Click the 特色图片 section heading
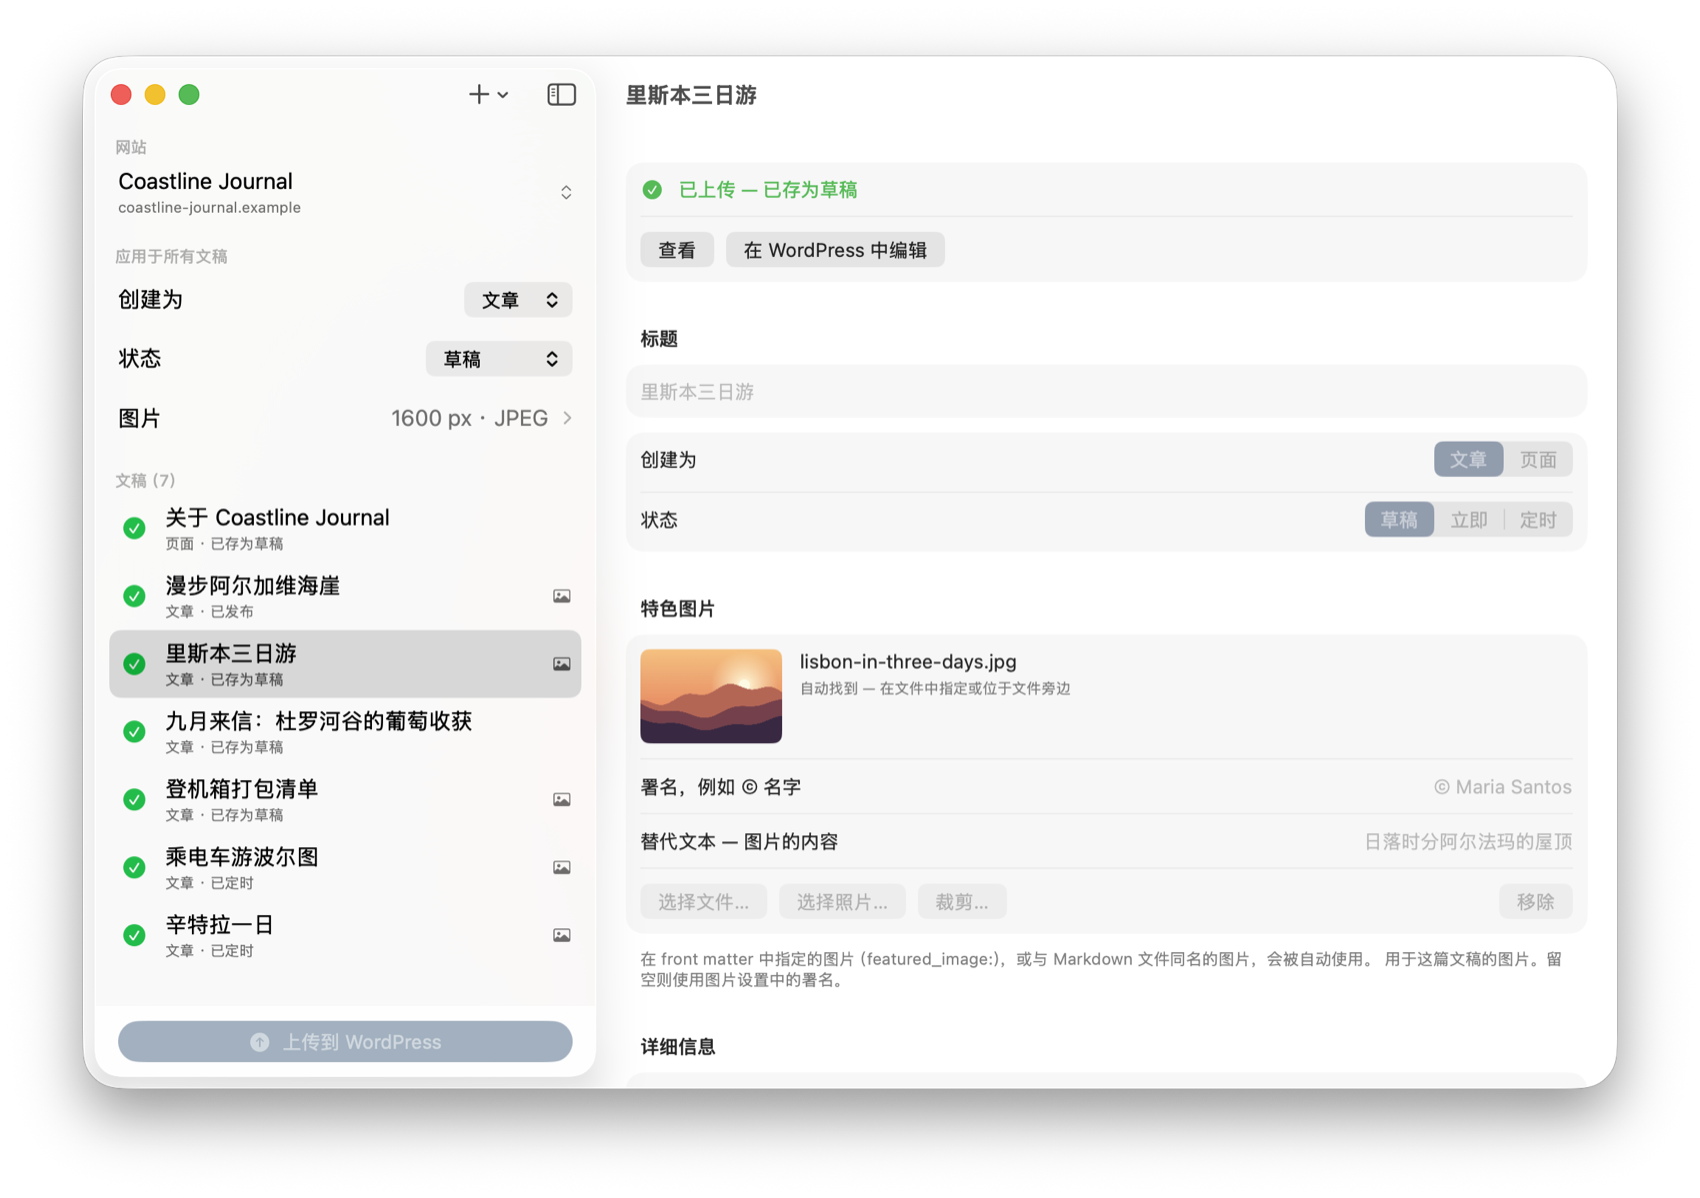1700x1198 pixels. click(678, 609)
